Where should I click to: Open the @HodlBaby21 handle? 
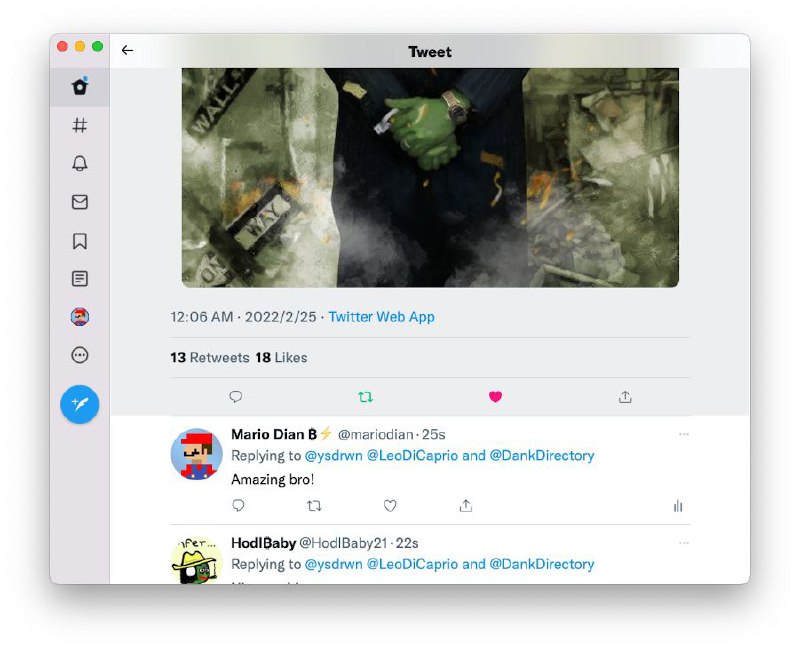click(343, 543)
